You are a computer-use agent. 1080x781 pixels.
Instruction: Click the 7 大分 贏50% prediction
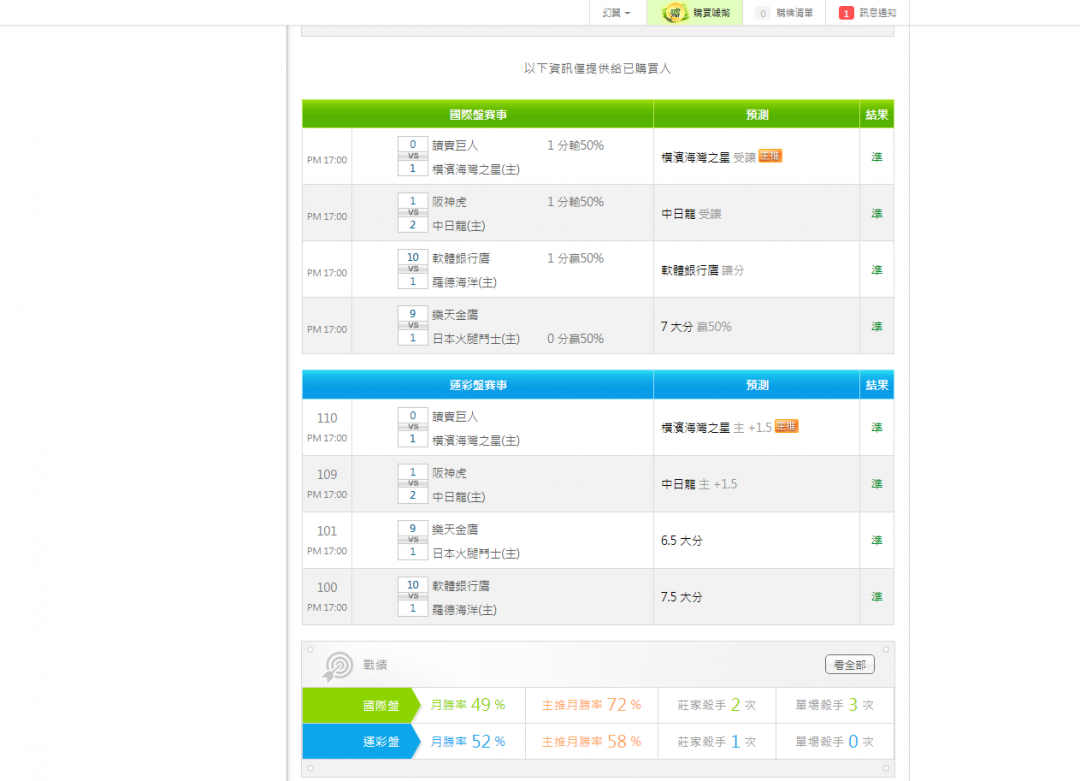[x=696, y=327]
